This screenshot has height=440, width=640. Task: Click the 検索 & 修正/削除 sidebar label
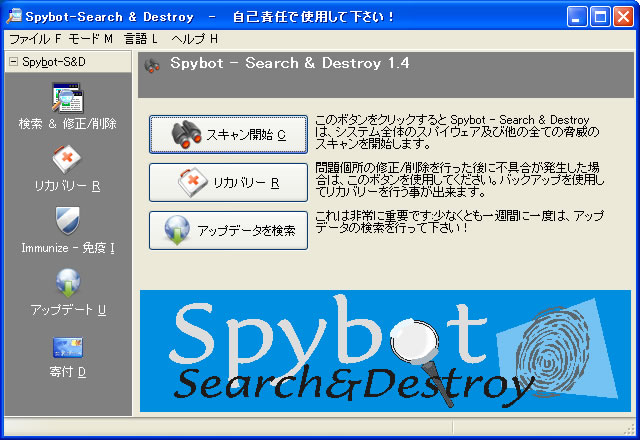pyautogui.click(x=67, y=123)
